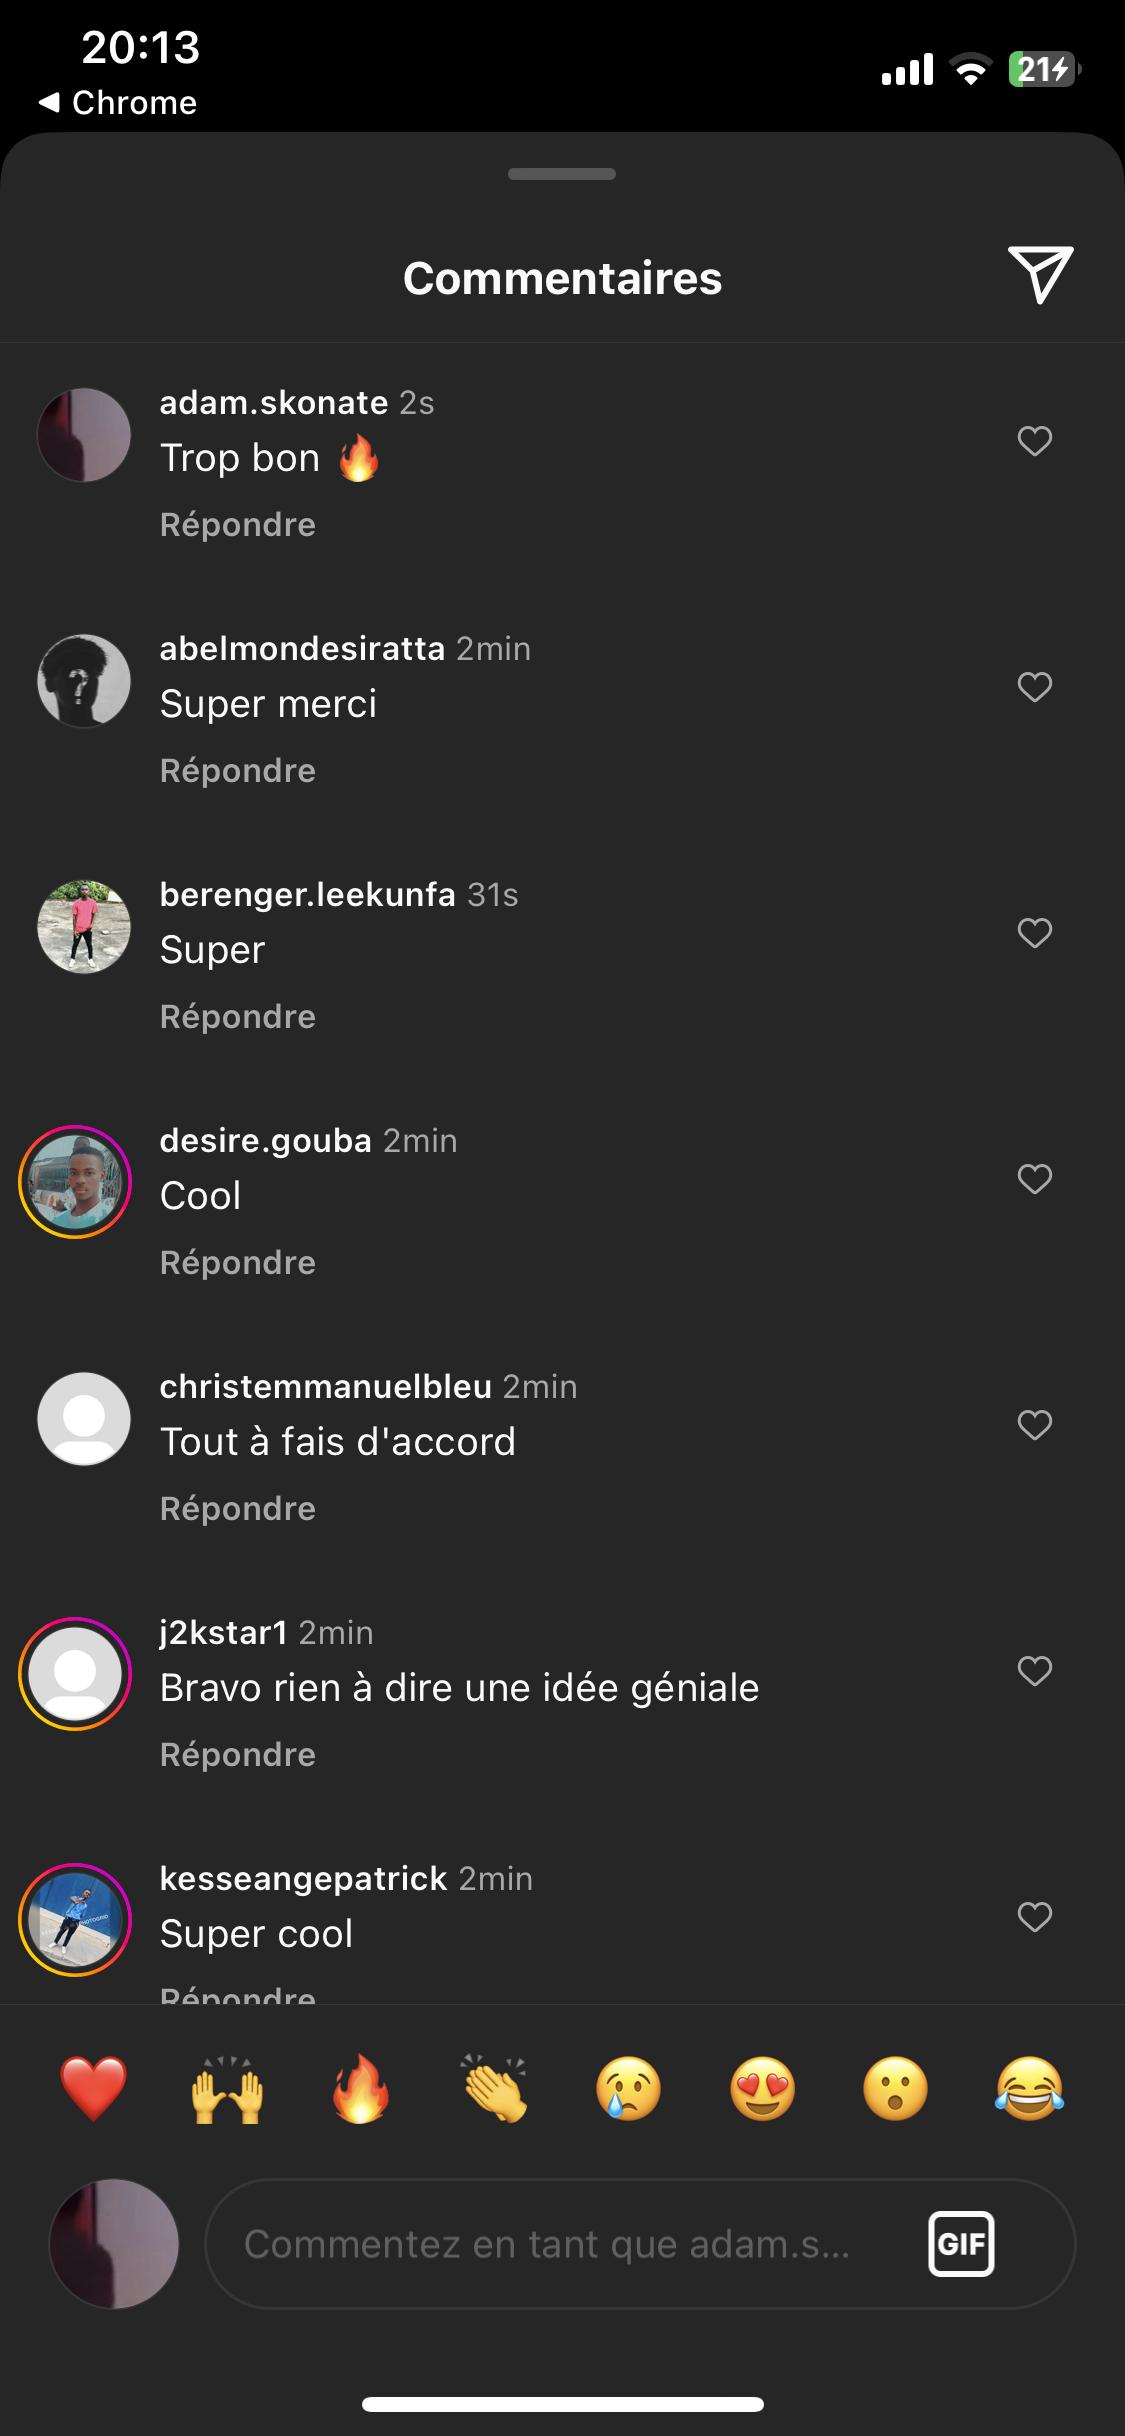This screenshot has height=2436, width=1125.
Task: Open kesseangepatrick's profile via username
Action: [303, 1879]
